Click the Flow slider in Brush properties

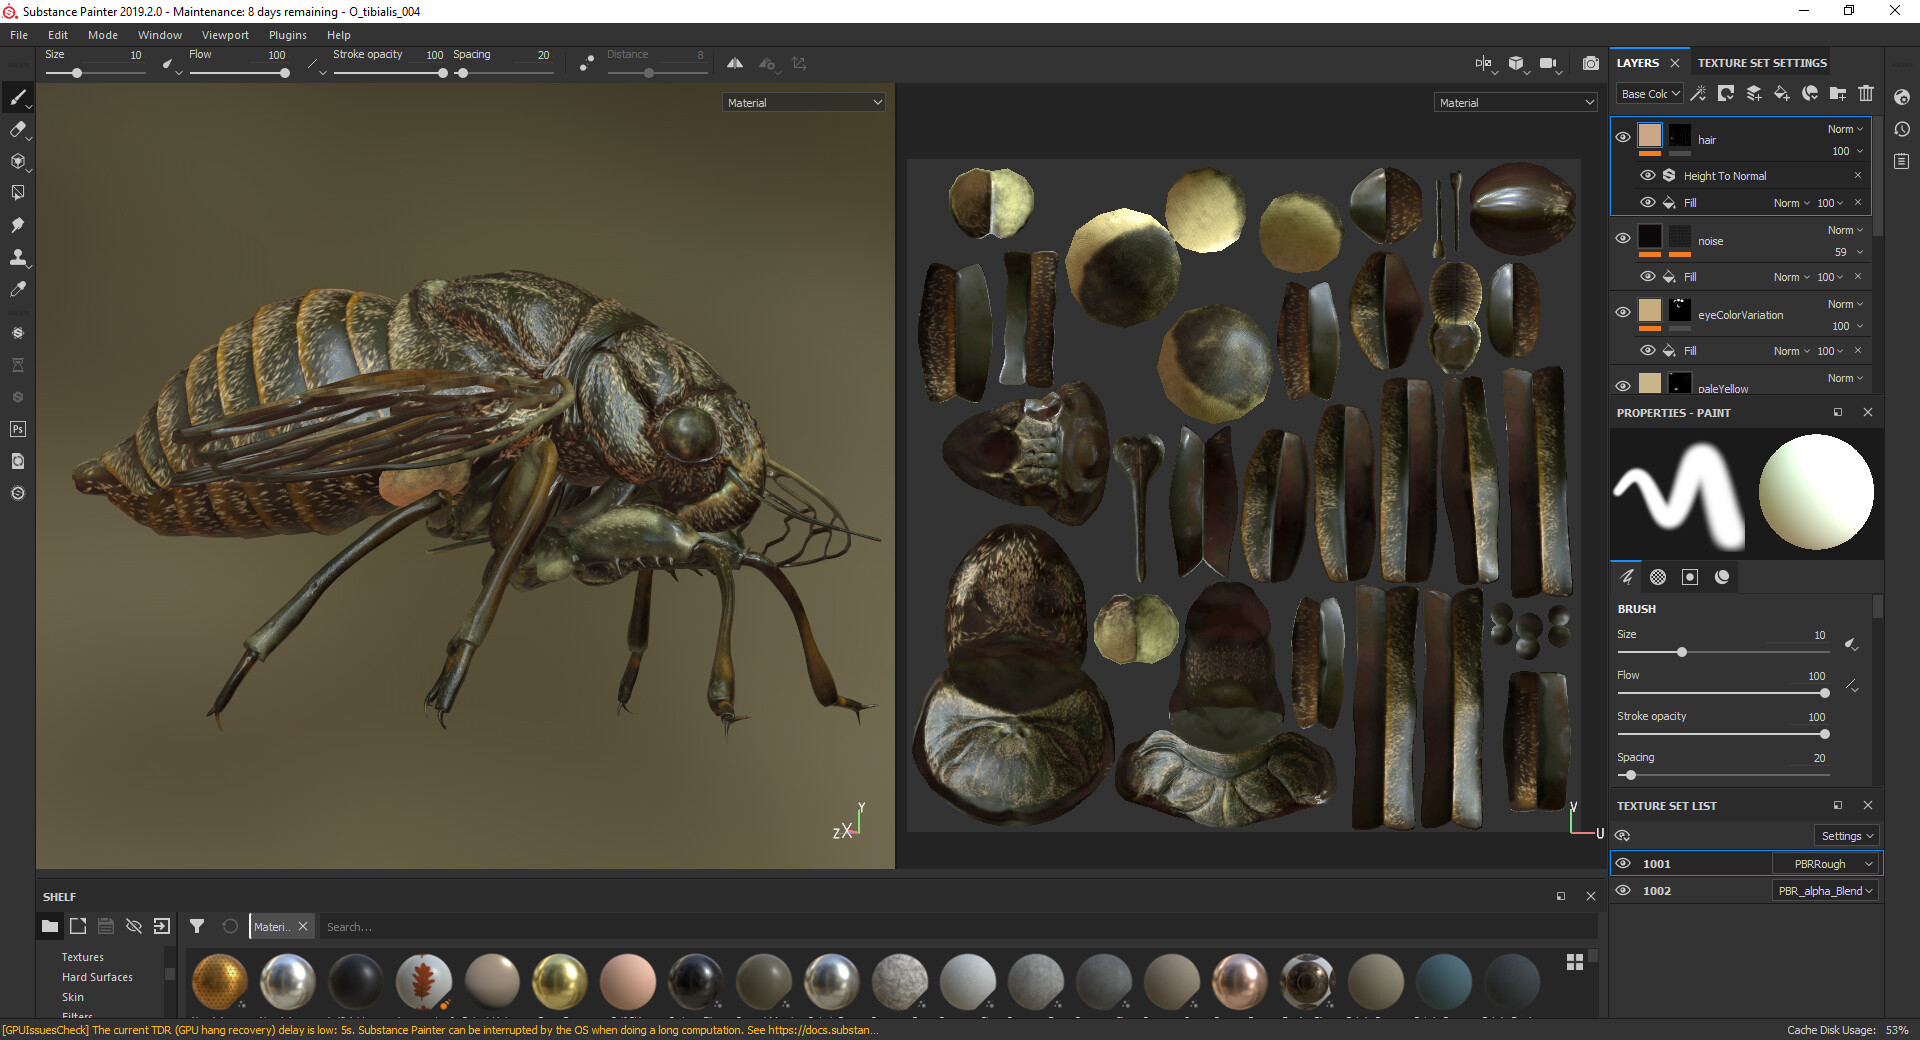point(1722,693)
